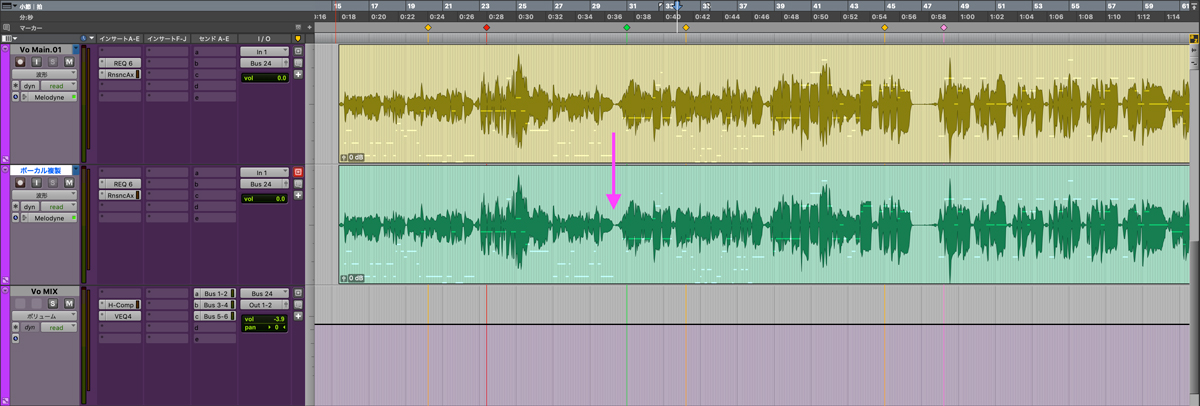Click ボーカル複製 volume field 0.0
The height and width of the screenshot is (406, 1200).
pos(264,199)
